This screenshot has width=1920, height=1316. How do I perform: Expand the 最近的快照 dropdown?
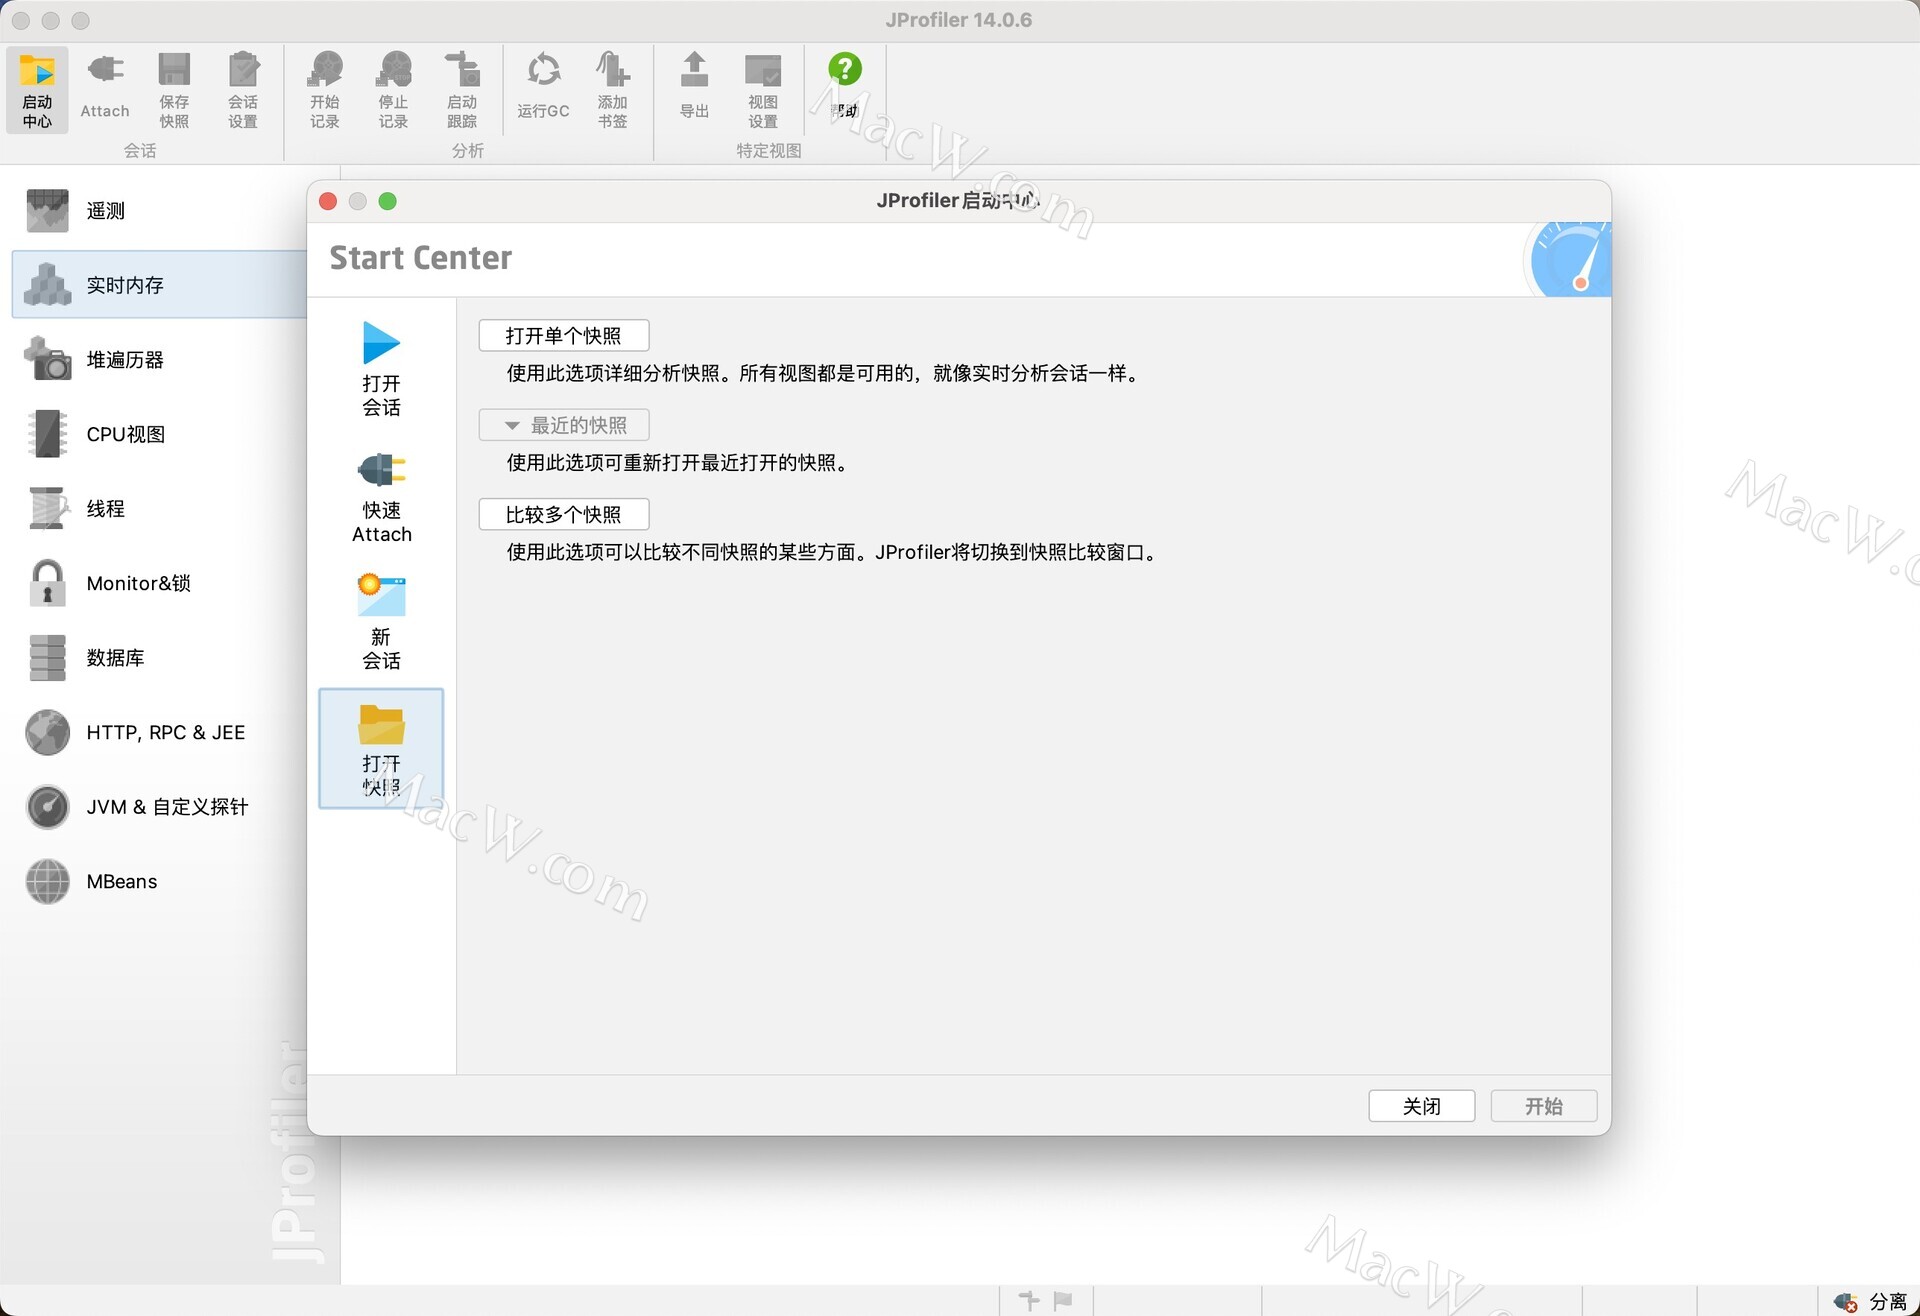point(564,425)
